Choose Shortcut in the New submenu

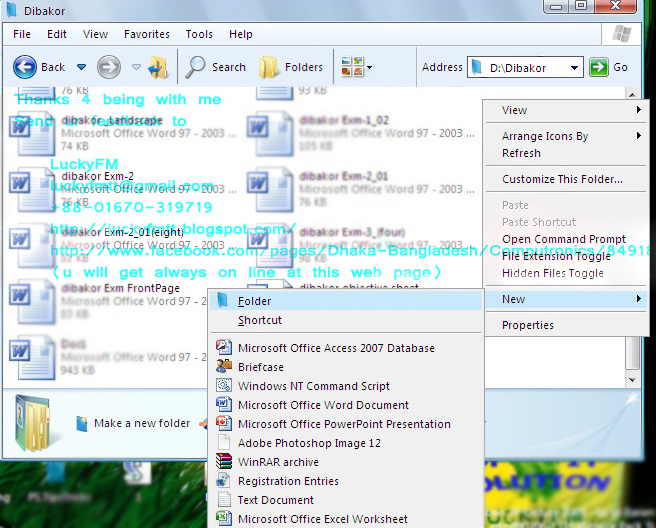click(x=346, y=320)
